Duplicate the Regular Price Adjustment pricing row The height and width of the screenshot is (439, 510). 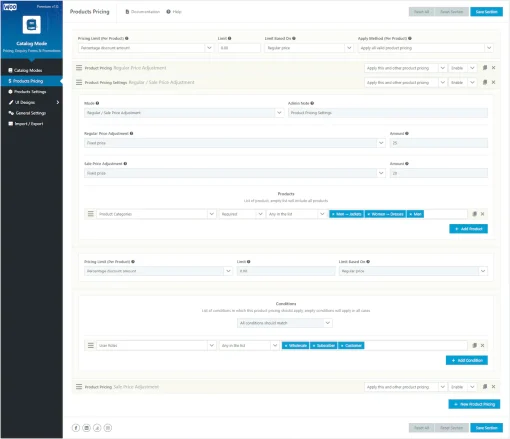click(485, 68)
